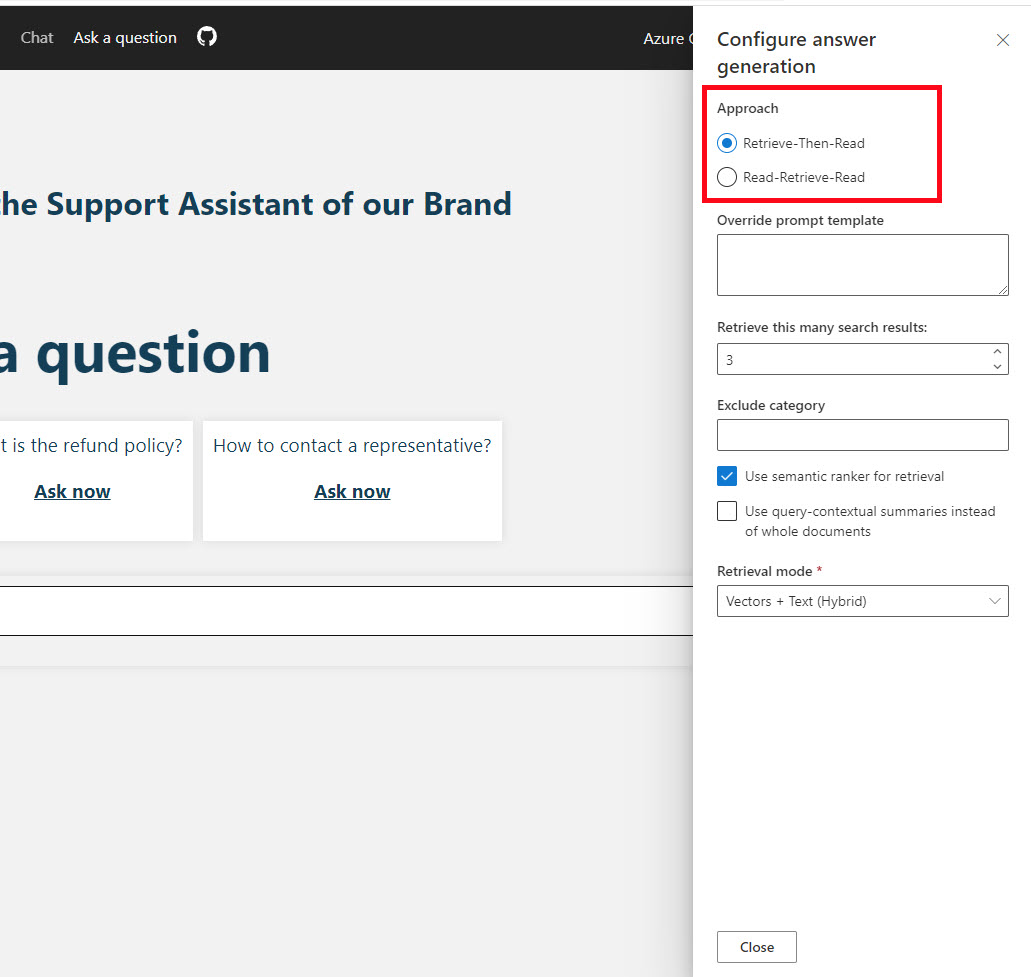Viewport: 1031px width, 977px height.
Task: Open the GitHub repository icon link
Action: pyautogui.click(x=206, y=37)
